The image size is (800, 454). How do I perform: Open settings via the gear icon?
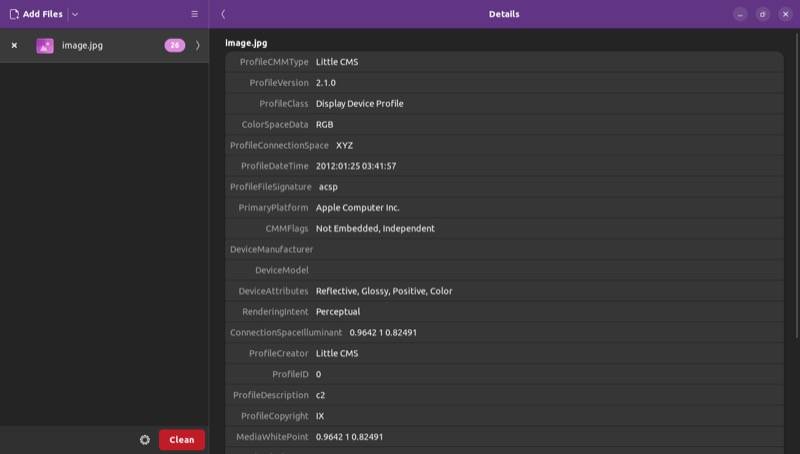point(145,440)
